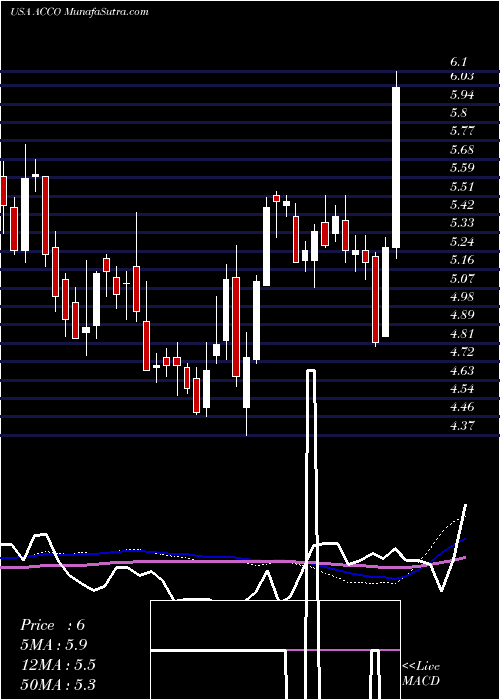The height and width of the screenshot is (700, 500).
Task: Click the 5.94 price axis label
Action: coord(462,95)
